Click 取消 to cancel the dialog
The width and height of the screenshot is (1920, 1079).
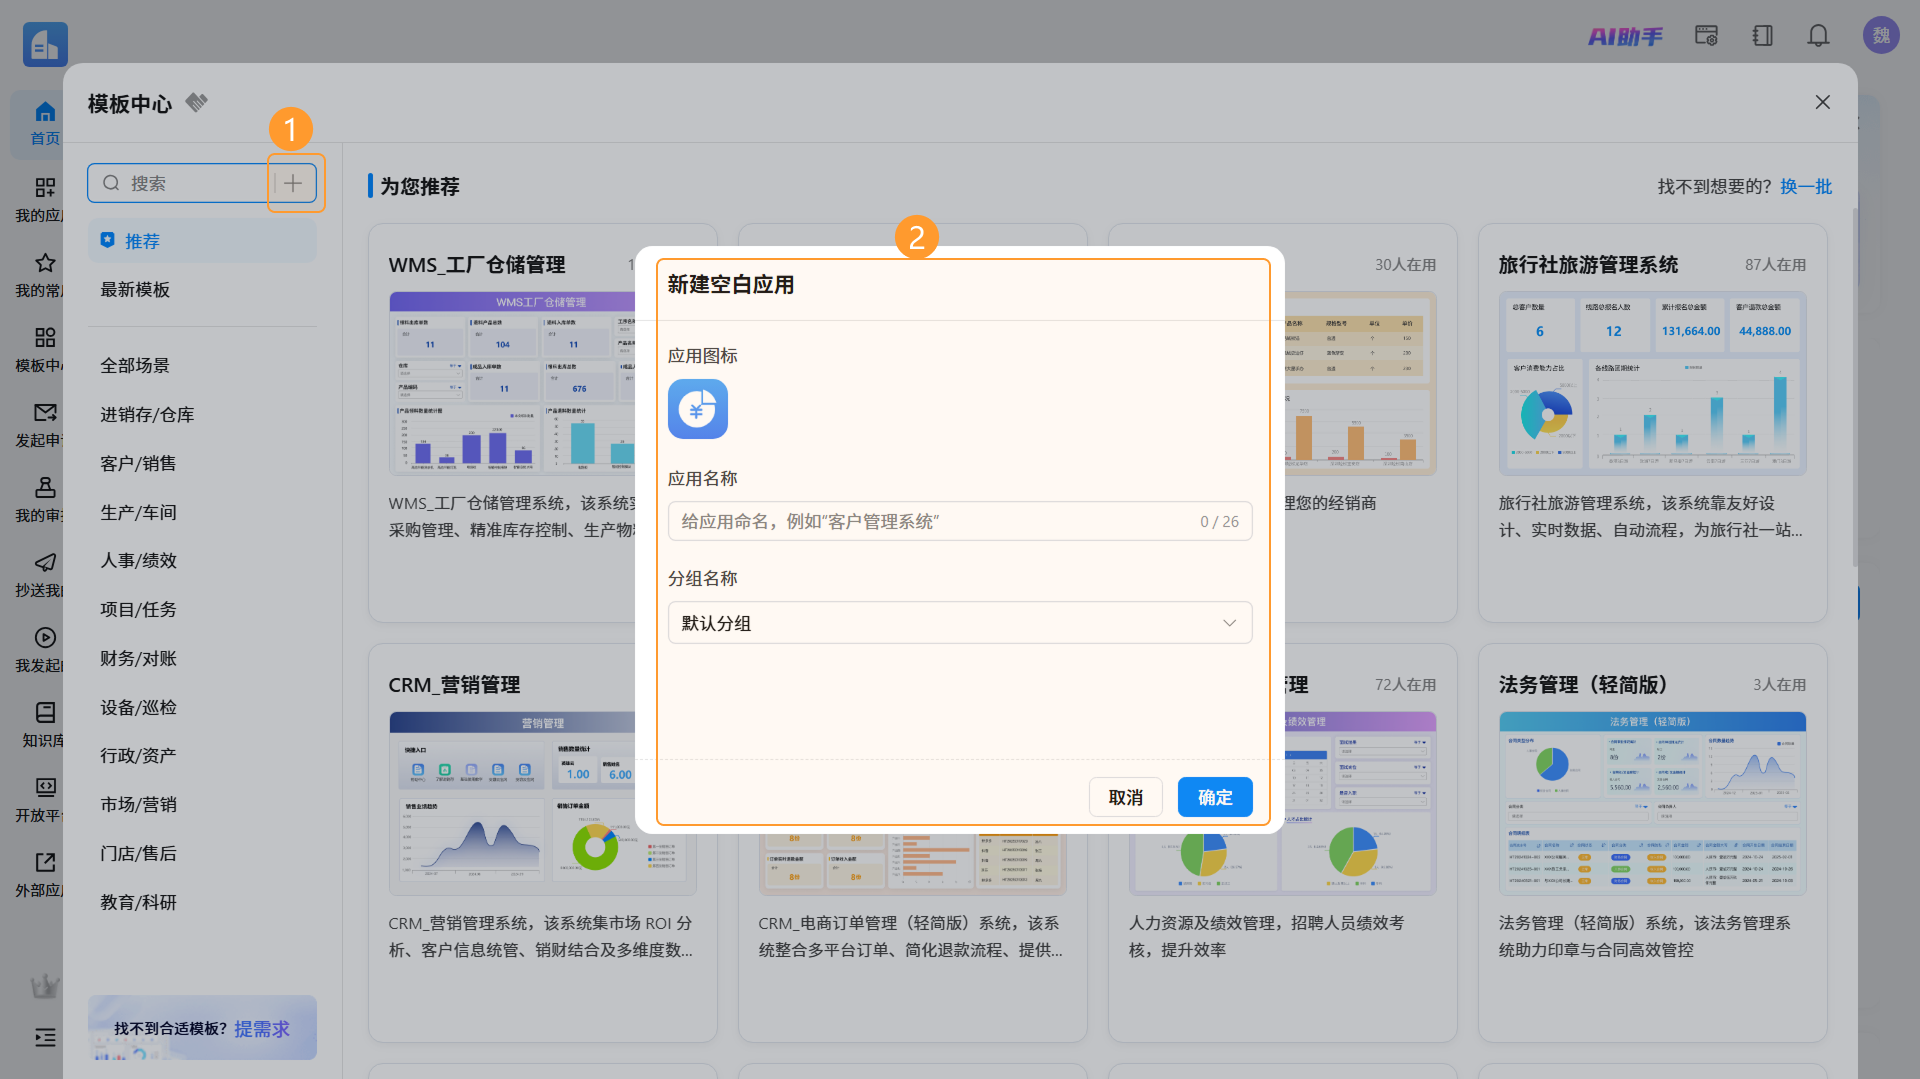(x=1126, y=797)
